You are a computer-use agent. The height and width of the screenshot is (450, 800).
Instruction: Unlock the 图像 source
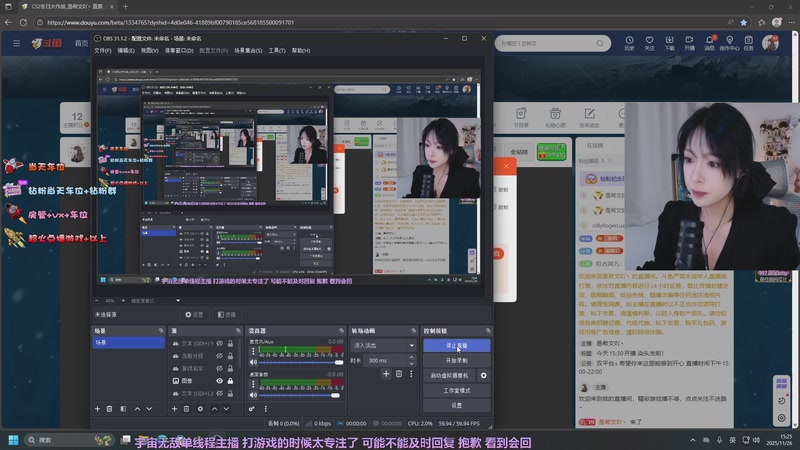(231, 381)
